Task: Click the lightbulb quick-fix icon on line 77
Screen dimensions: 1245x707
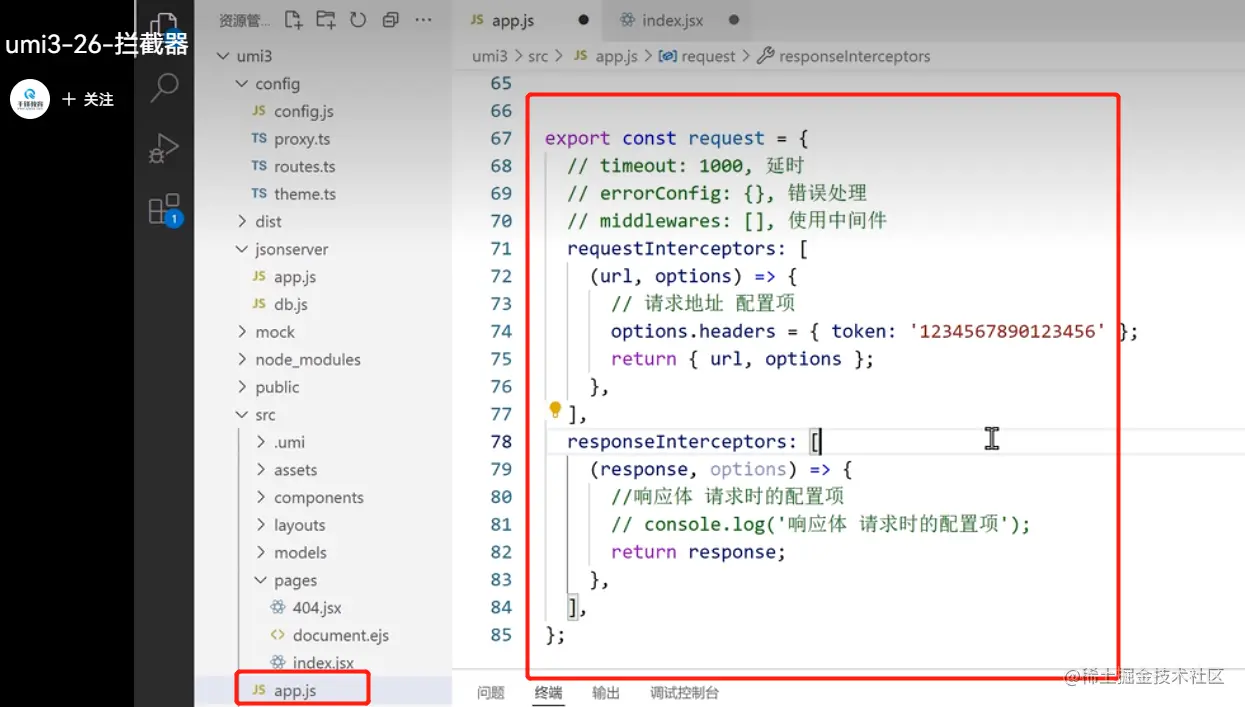Action: (x=556, y=409)
